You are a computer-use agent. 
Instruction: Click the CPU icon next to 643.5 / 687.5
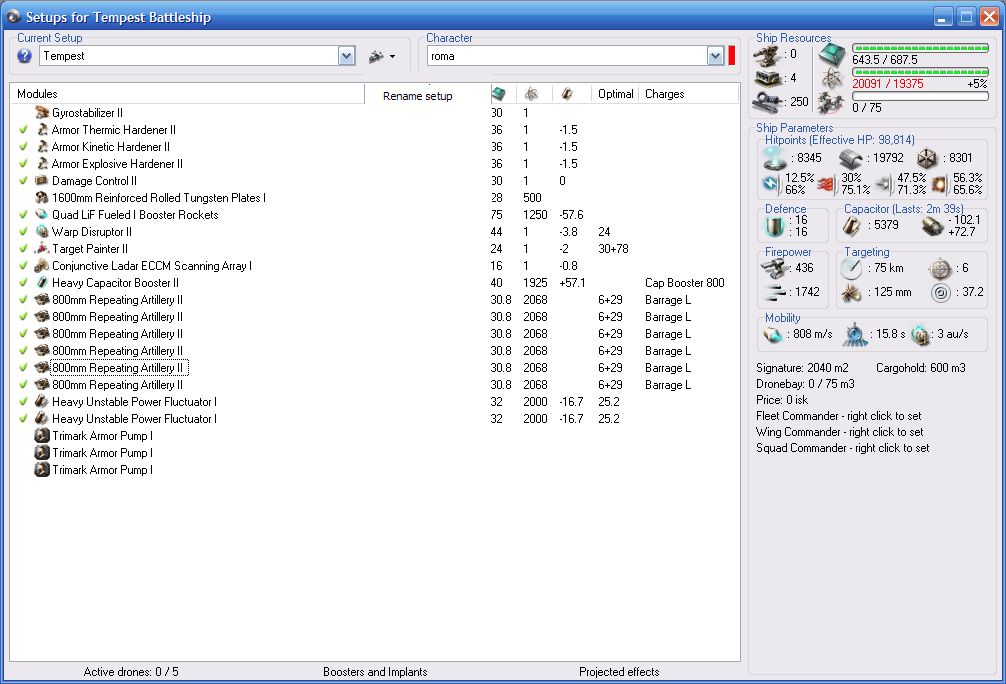point(832,56)
